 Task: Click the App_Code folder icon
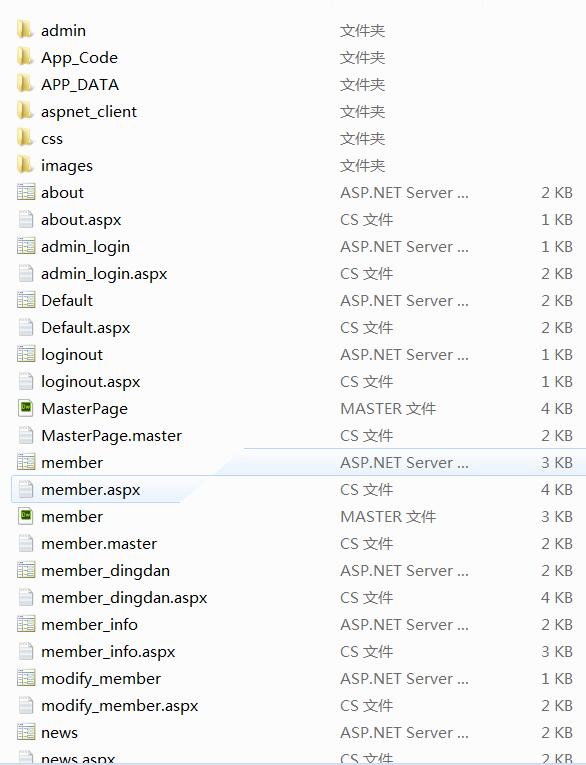pos(25,57)
